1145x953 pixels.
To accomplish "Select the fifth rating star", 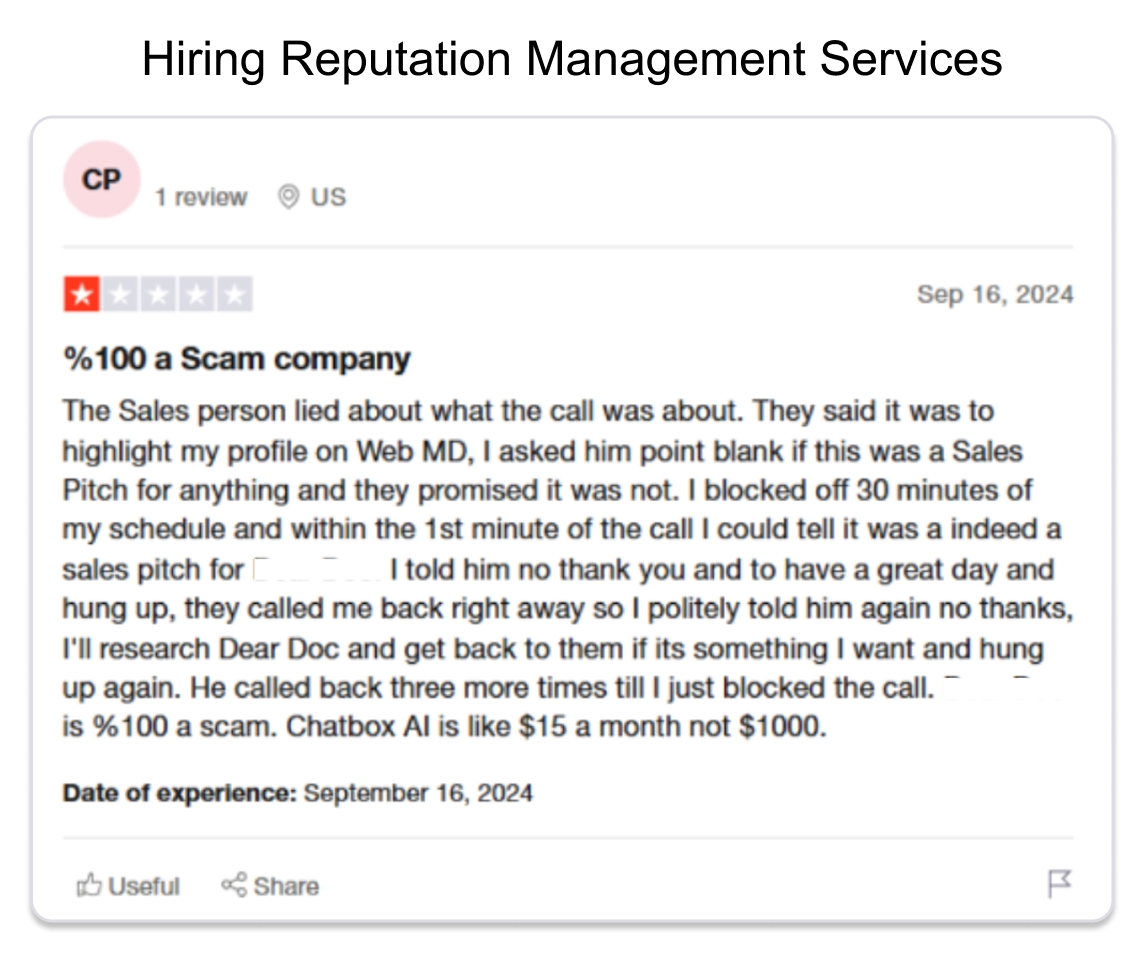I will click(x=234, y=295).
